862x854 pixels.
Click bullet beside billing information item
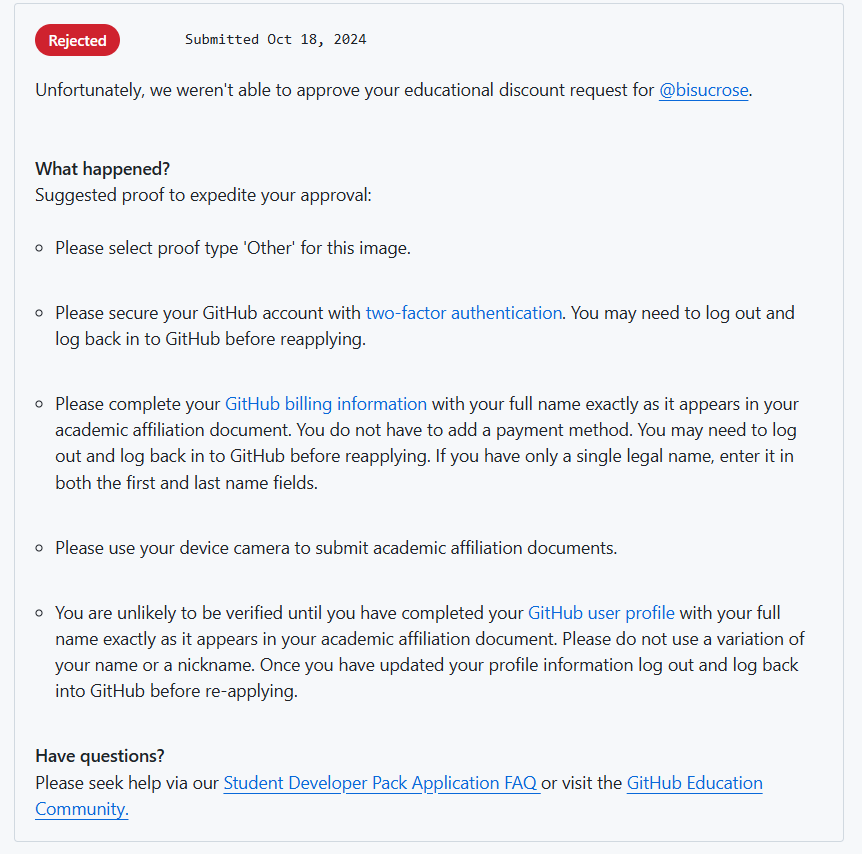[39, 404]
